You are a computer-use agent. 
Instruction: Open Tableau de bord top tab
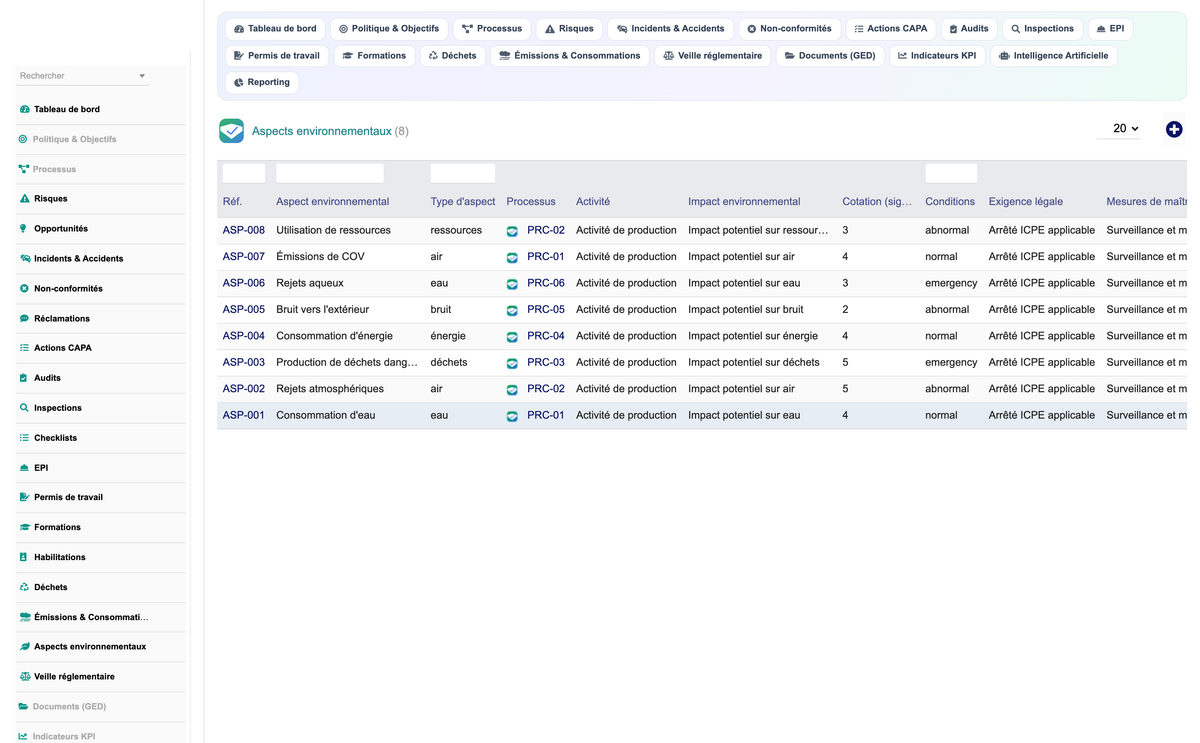pos(275,29)
